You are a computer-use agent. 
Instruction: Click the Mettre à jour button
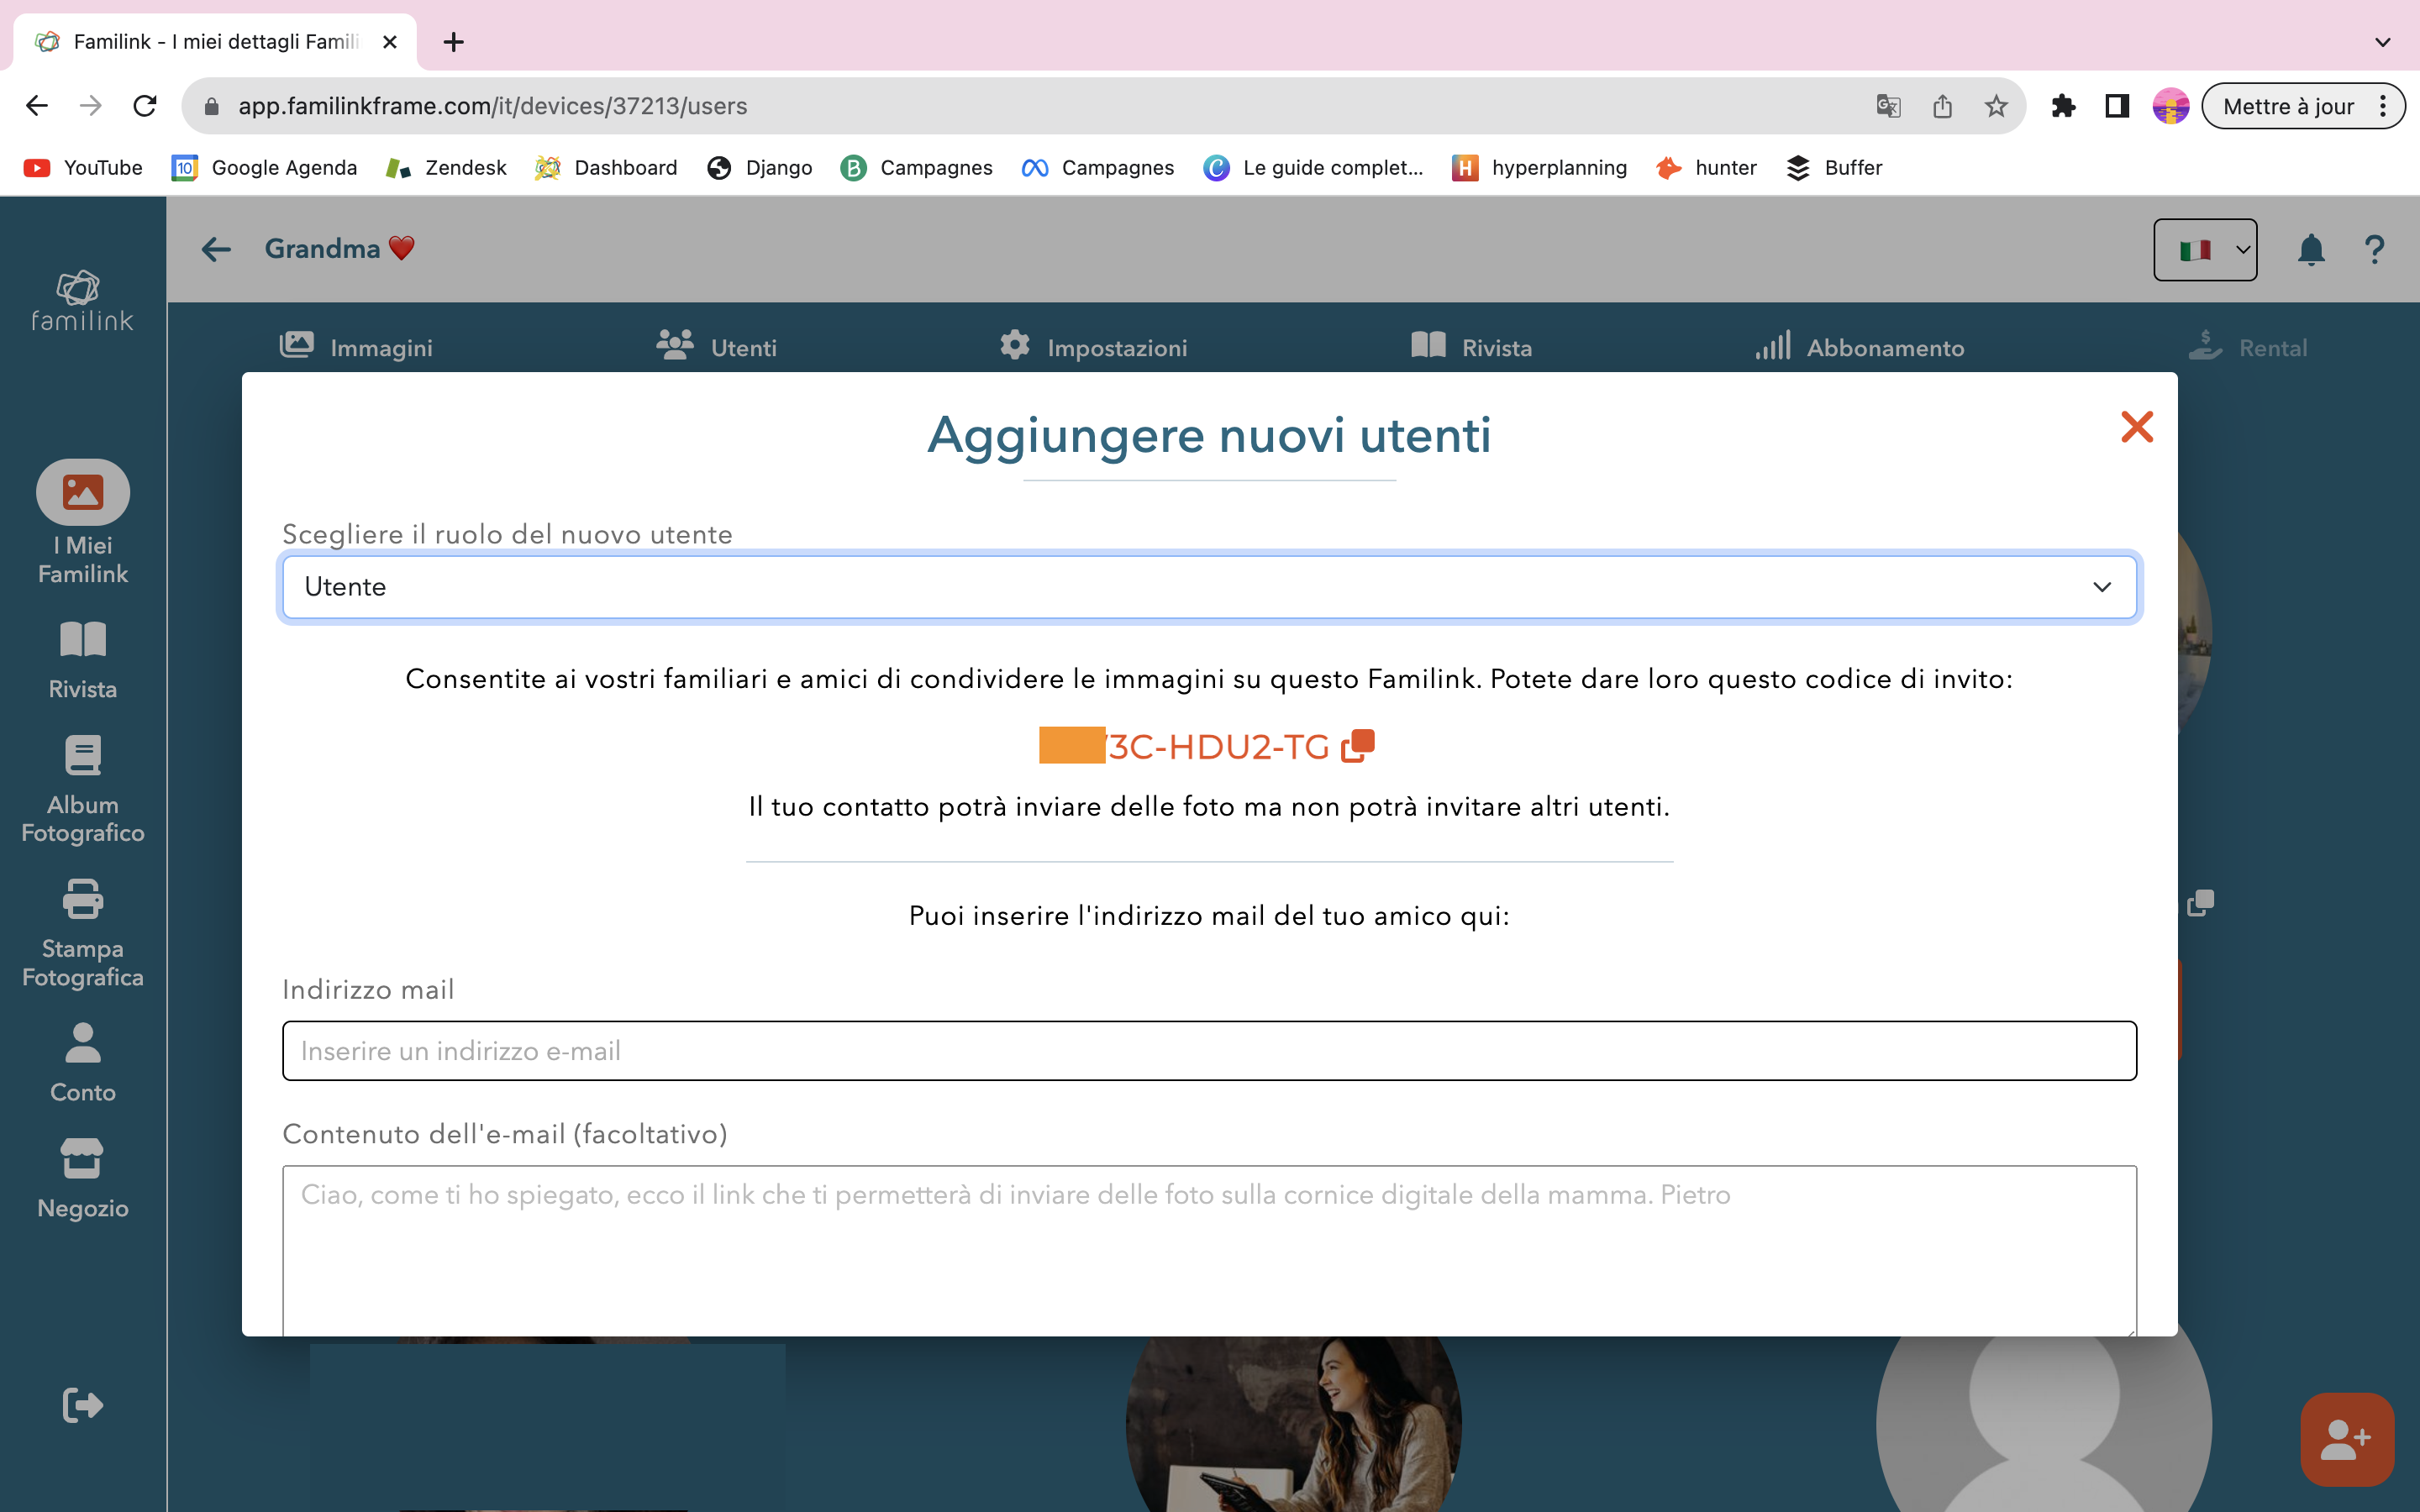(2288, 106)
